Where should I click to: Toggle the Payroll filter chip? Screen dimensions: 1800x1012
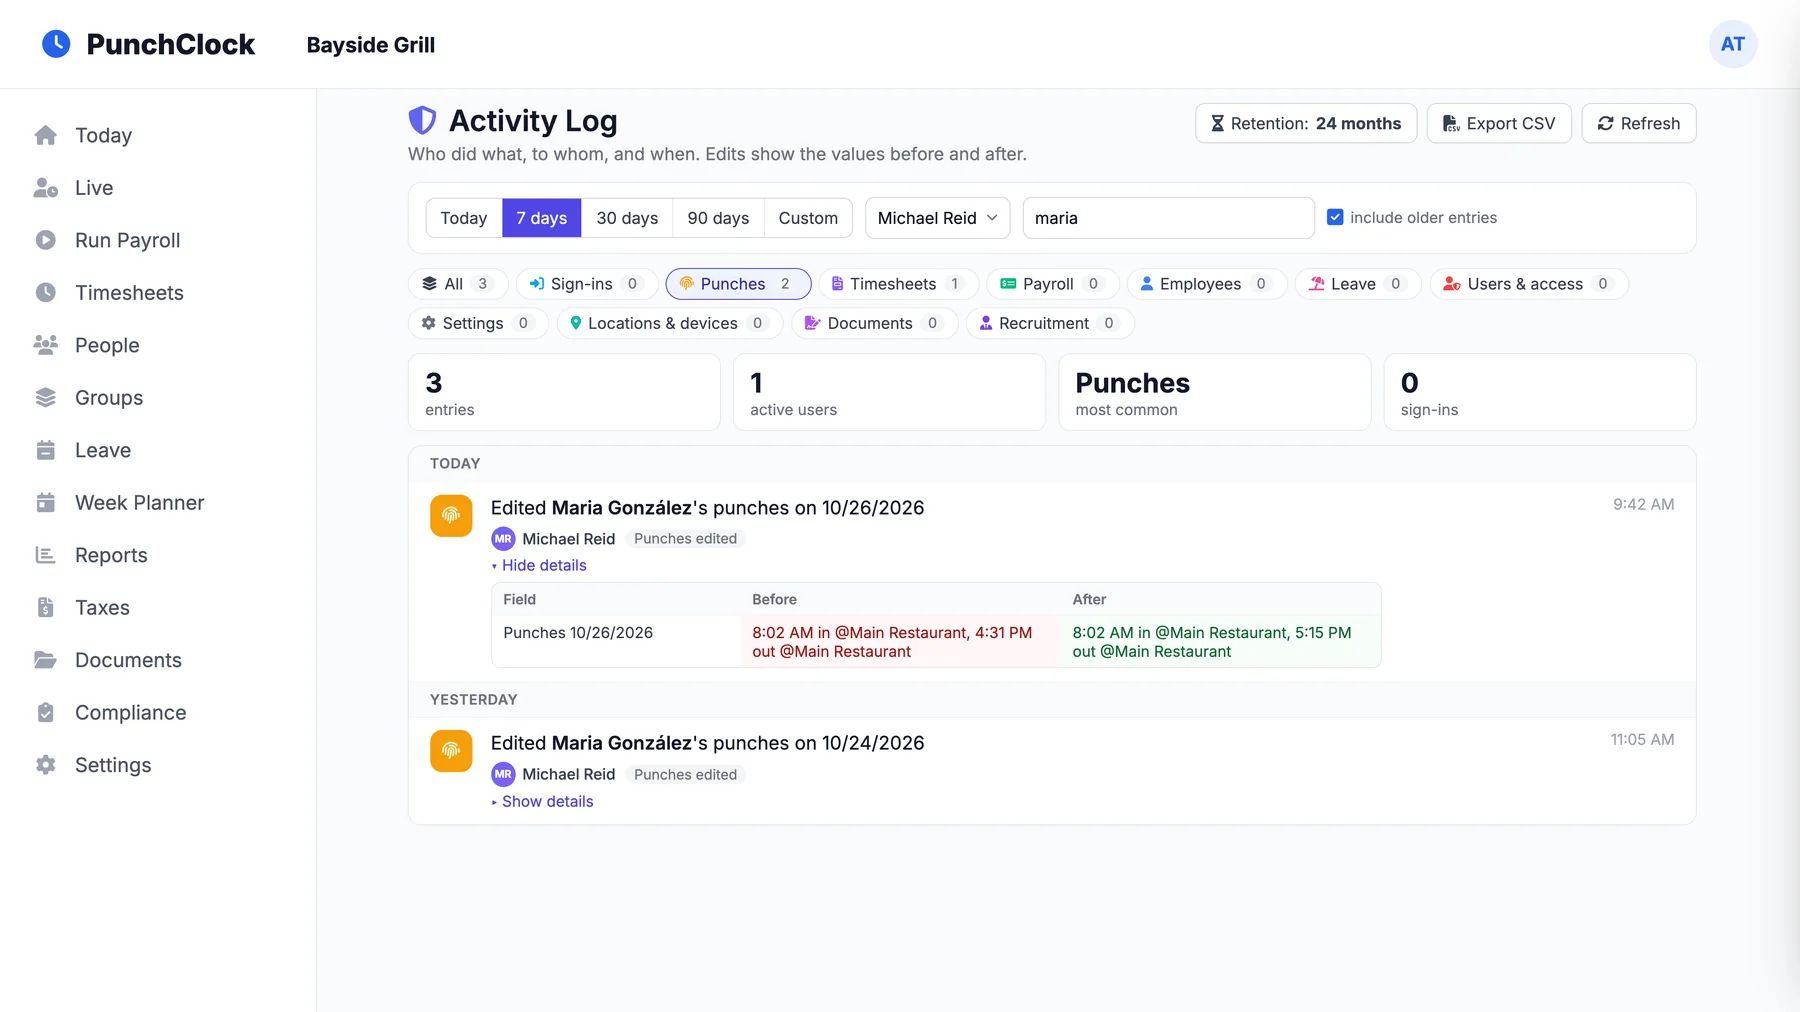coord(1052,284)
